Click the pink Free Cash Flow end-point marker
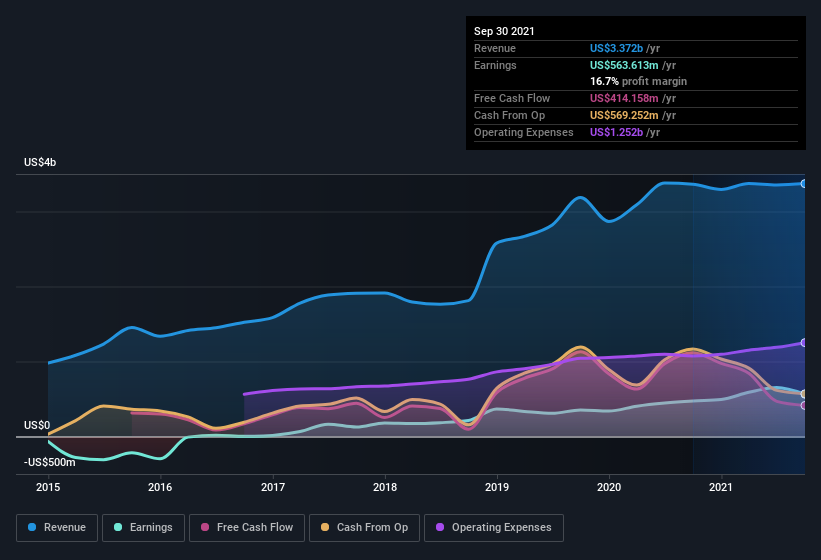Screen dimensions: 821x560 tap(804, 405)
